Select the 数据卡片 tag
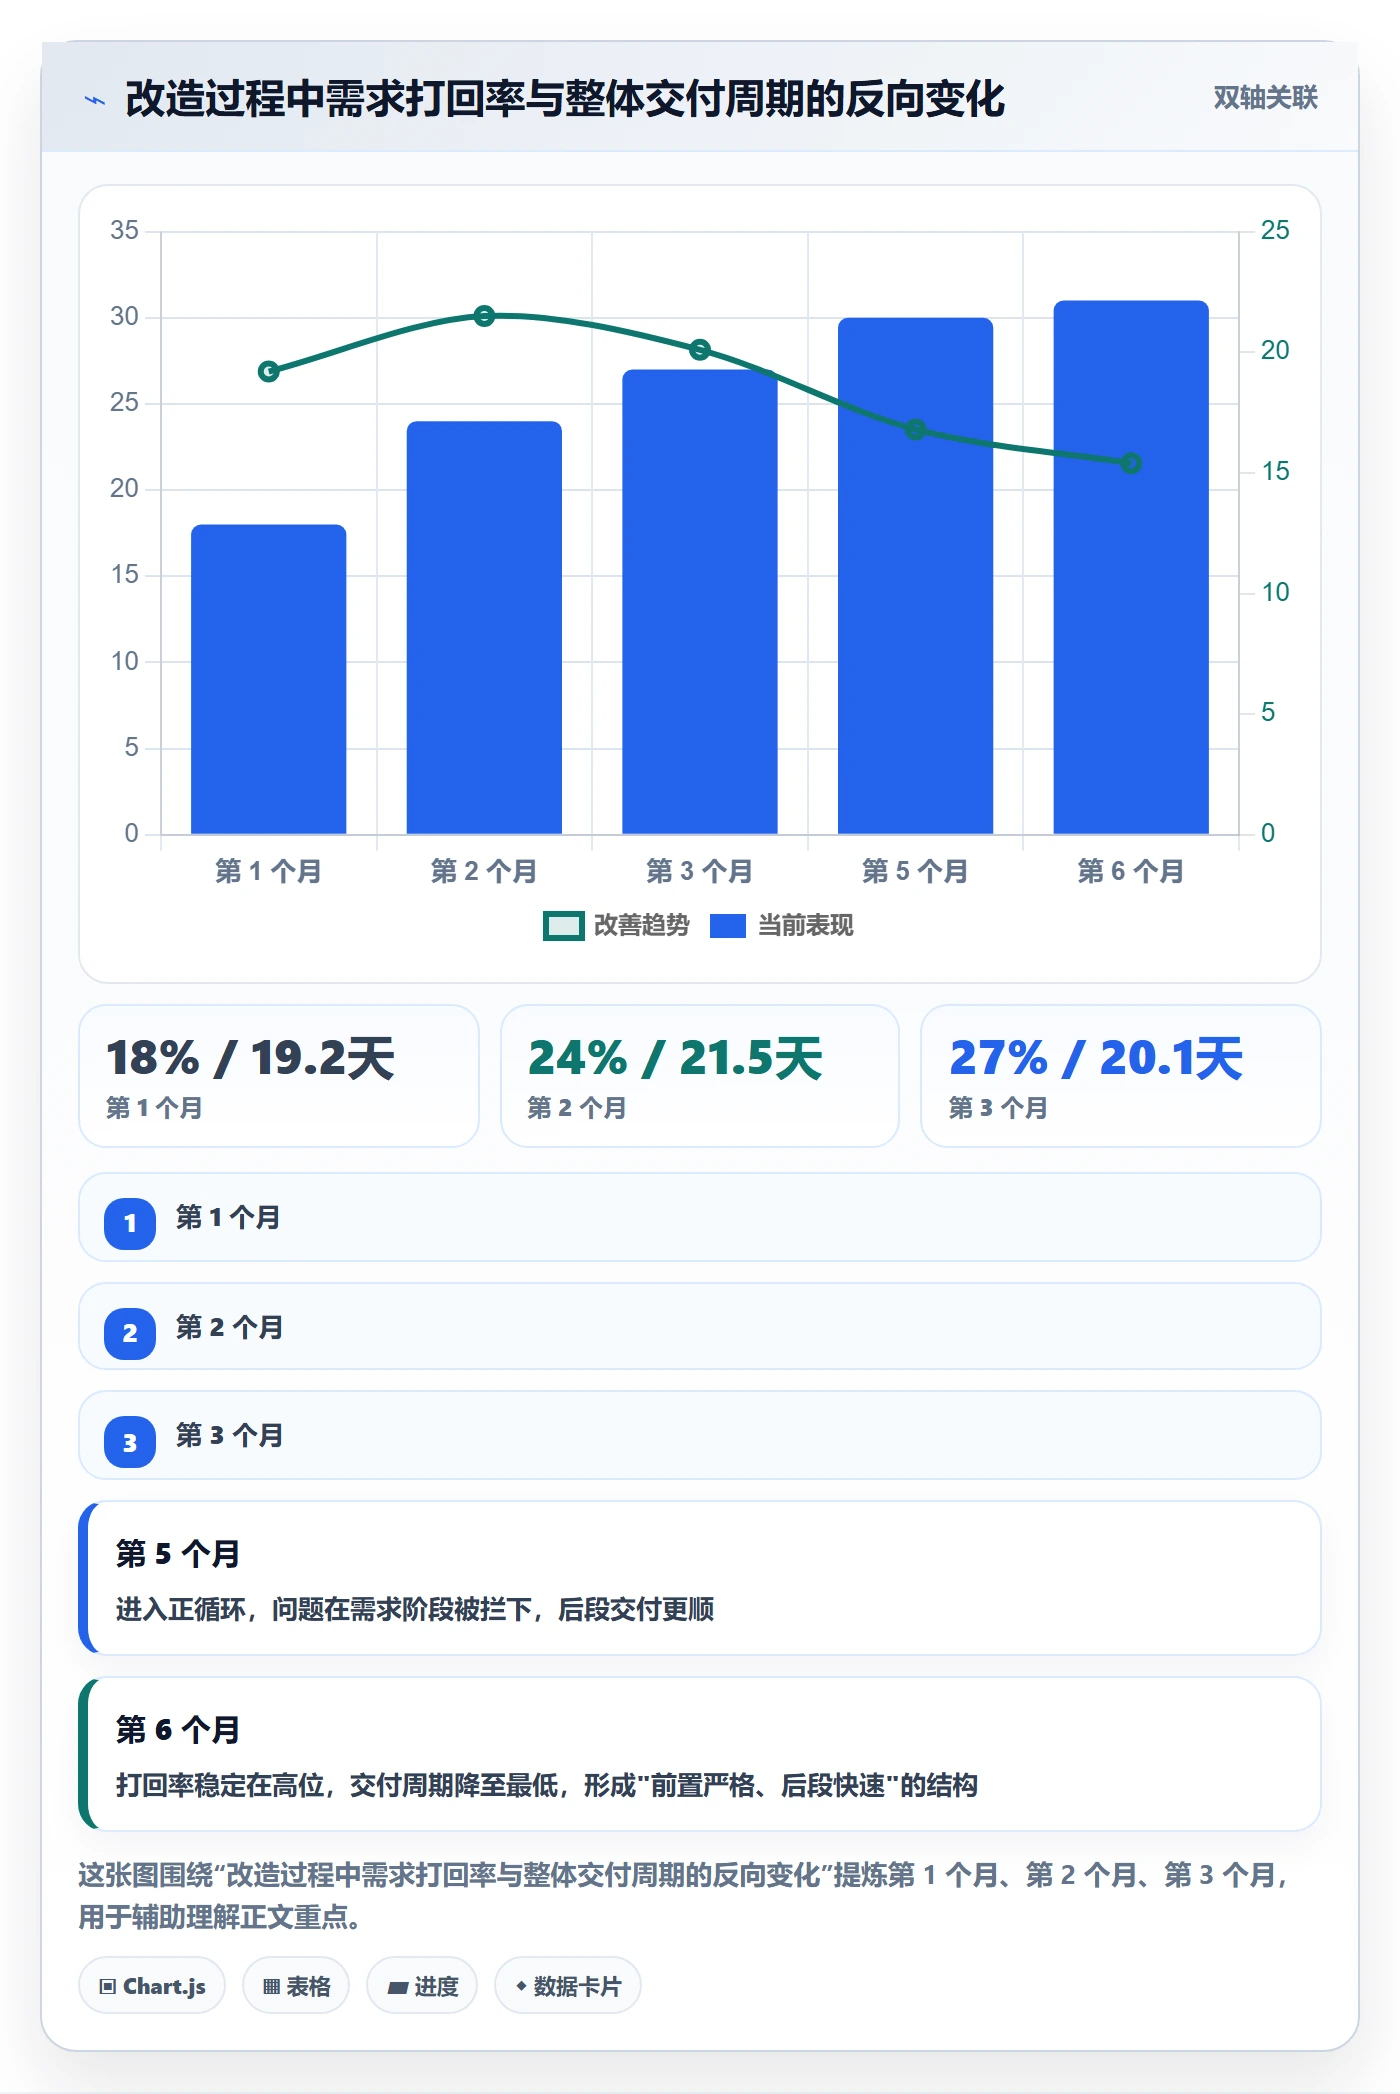 click(568, 1986)
